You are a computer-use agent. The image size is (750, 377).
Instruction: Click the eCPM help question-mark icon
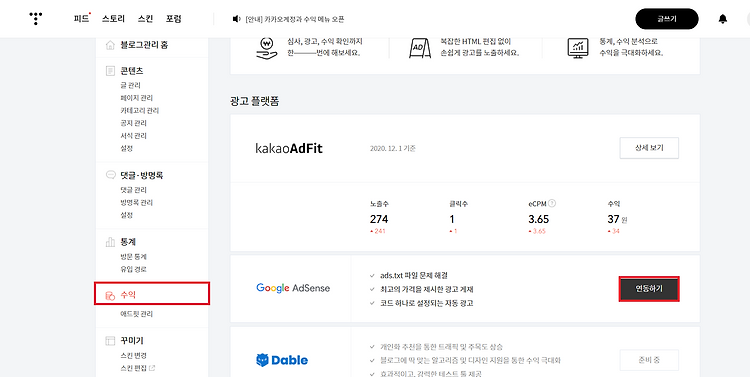(x=552, y=203)
